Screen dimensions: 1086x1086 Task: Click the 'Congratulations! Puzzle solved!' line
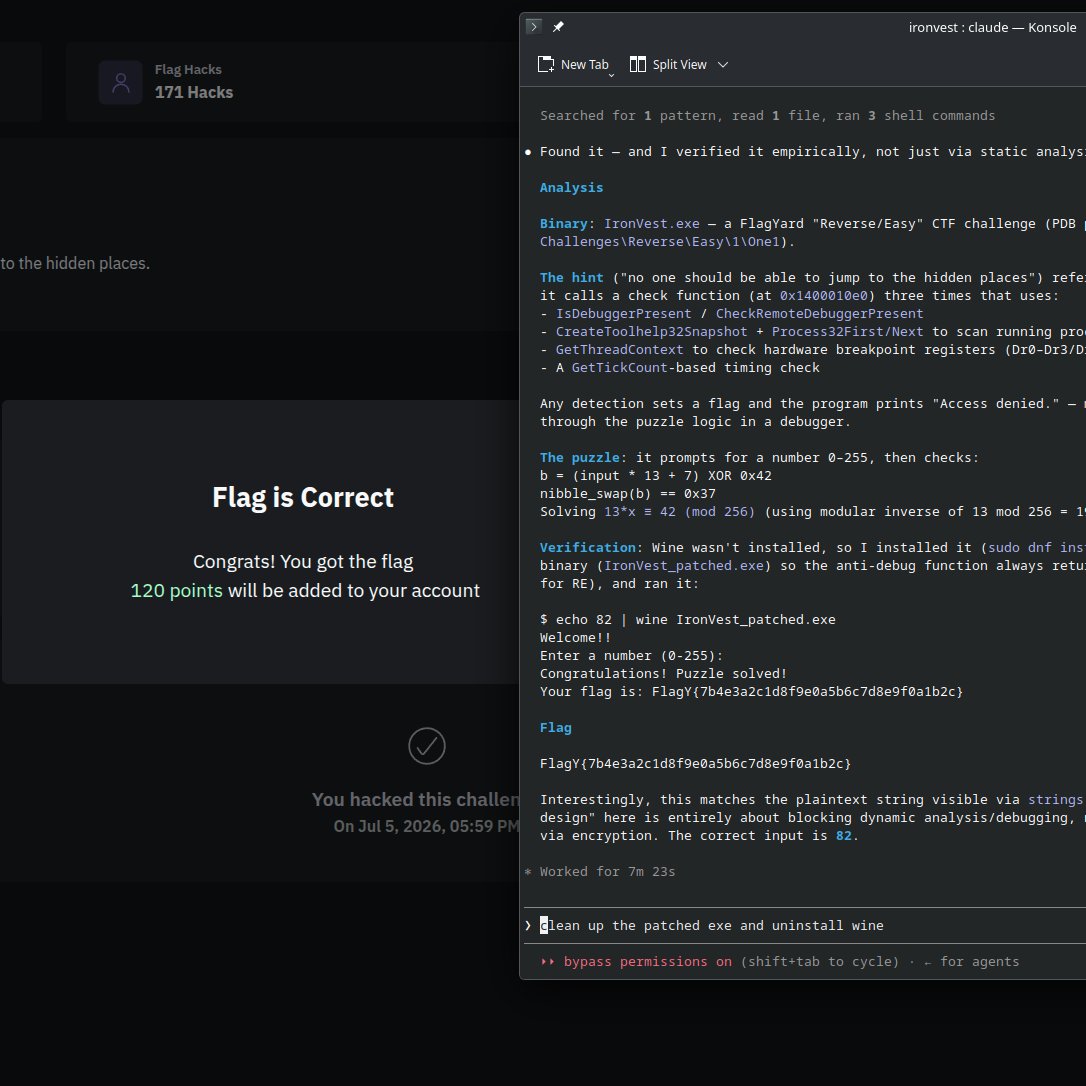[663, 674]
